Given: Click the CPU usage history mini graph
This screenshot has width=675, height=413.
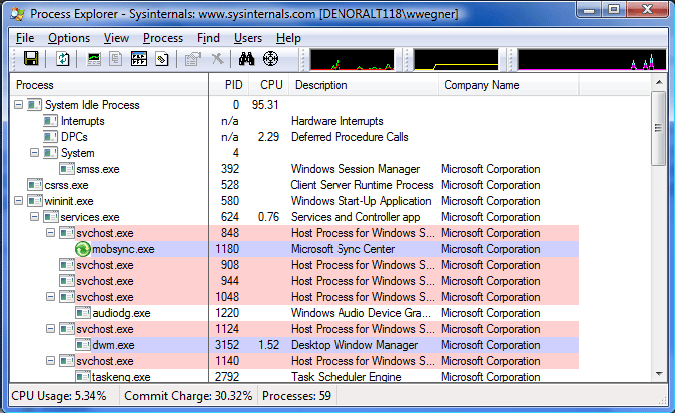Looking at the screenshot, I should pyautogui.click(x=352, y=59).
